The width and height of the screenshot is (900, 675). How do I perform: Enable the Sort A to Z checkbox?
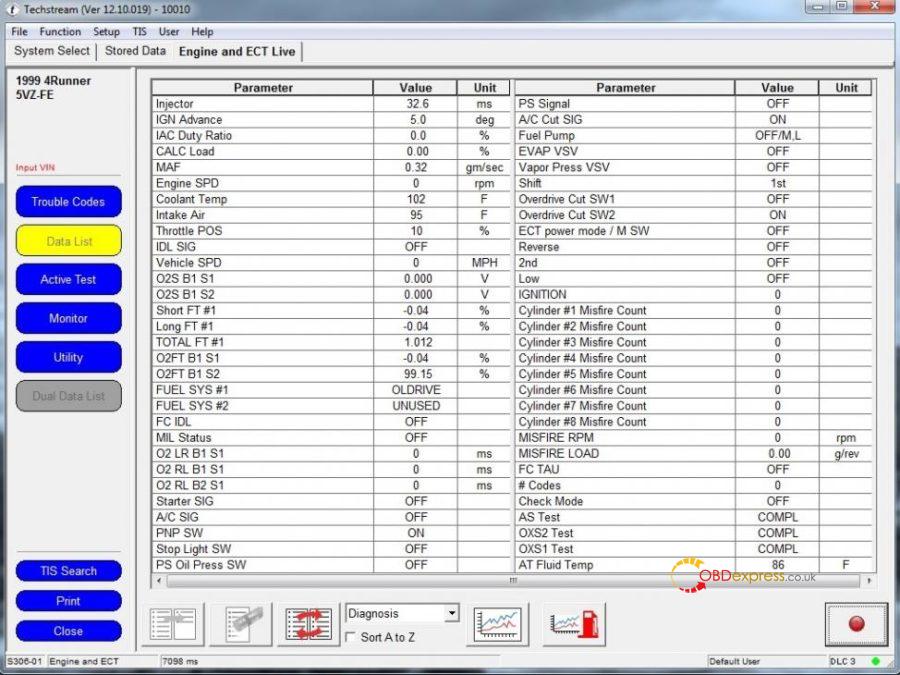point(349,635)
